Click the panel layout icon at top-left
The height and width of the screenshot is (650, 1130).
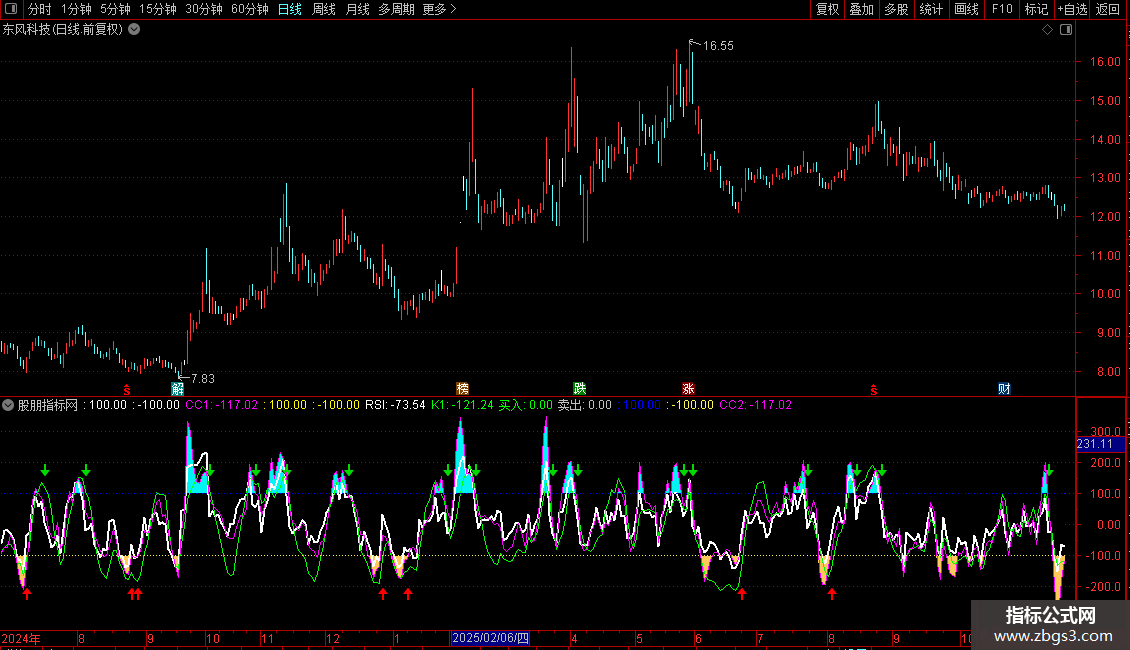pyautogui.click(x=11, y=9)
